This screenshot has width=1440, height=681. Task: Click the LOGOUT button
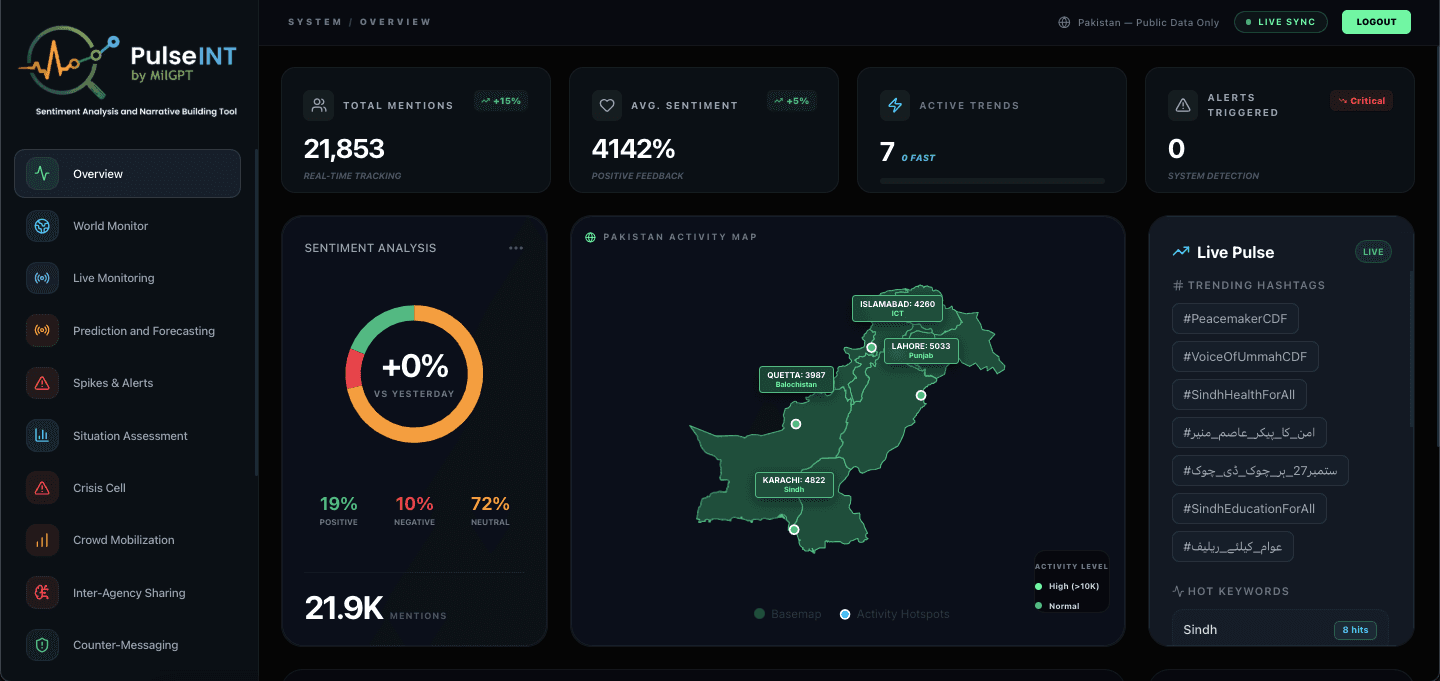coord(1376,22)
